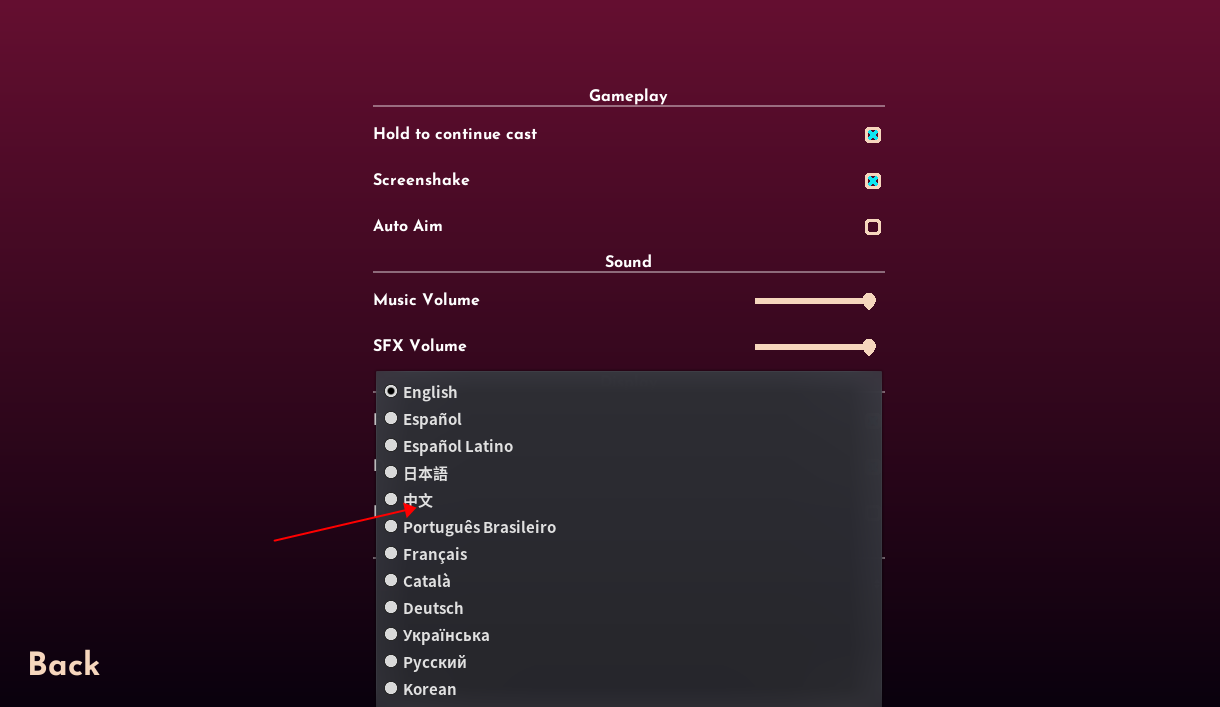This screenshot has height=707, width=1220.
Task: Pick Español Latino from the dropdown
Action: pyautogui.click(x=457, y=446)
